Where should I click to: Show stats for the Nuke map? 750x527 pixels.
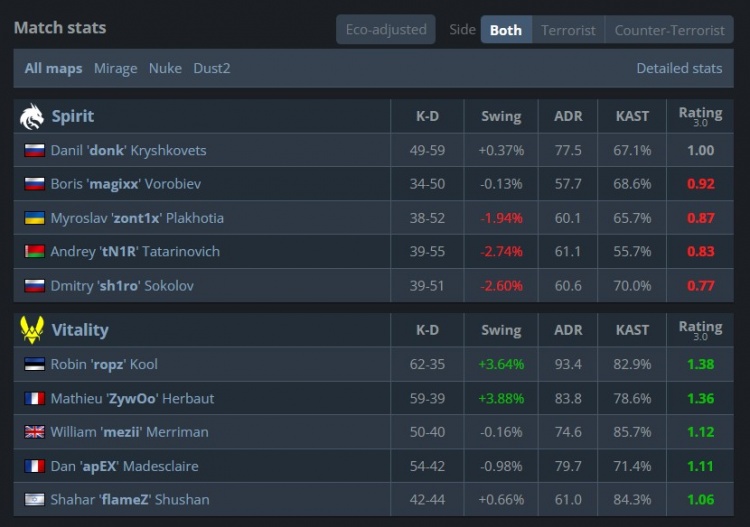(165, 68)
